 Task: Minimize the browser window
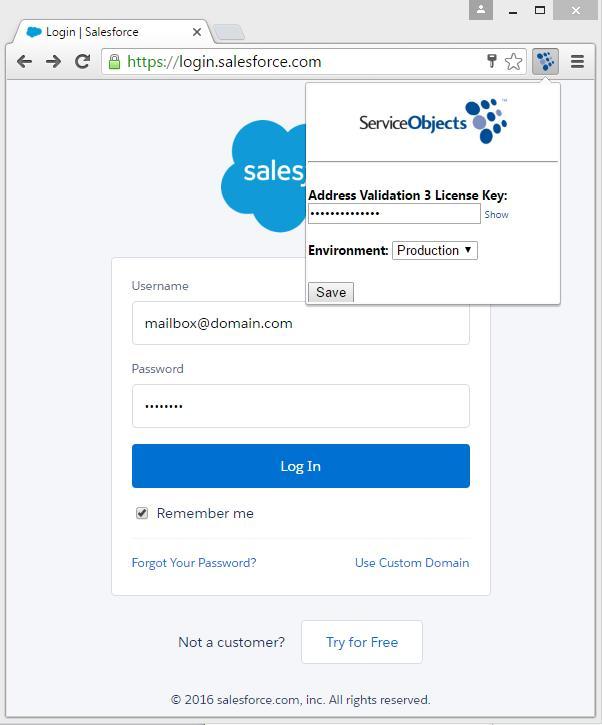point(513,10)
